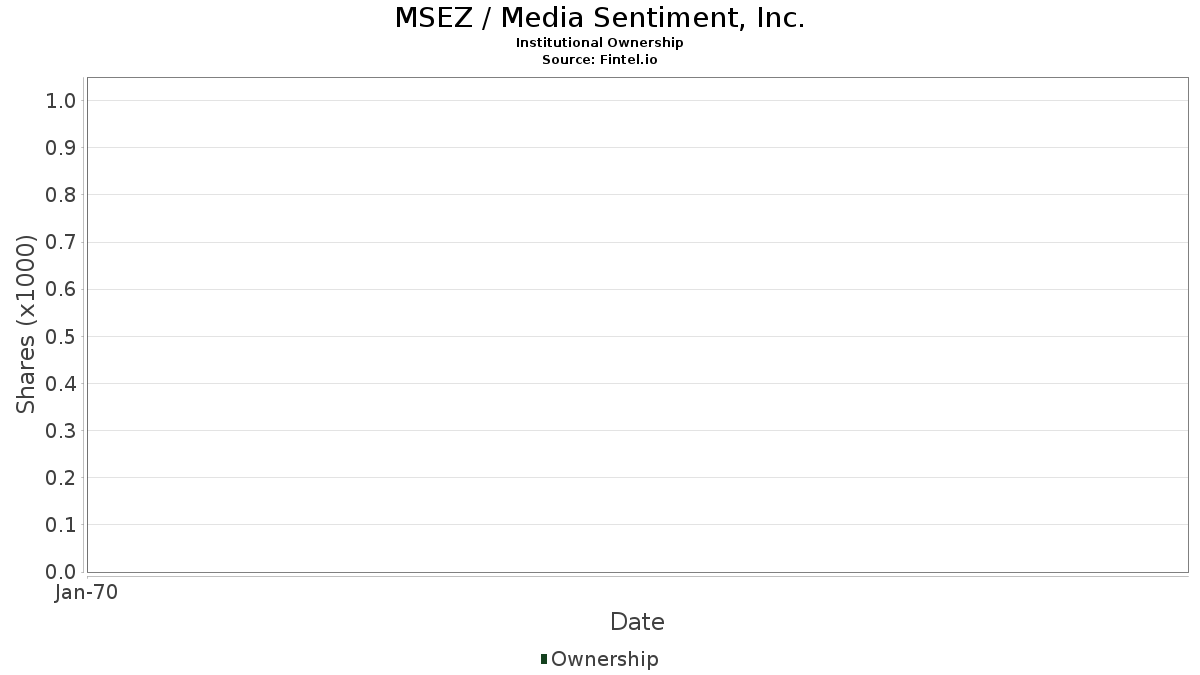This screenshot has height=675, width=1200.
Task: Click the 0.4 y-axis tick label
Action: 60,383
